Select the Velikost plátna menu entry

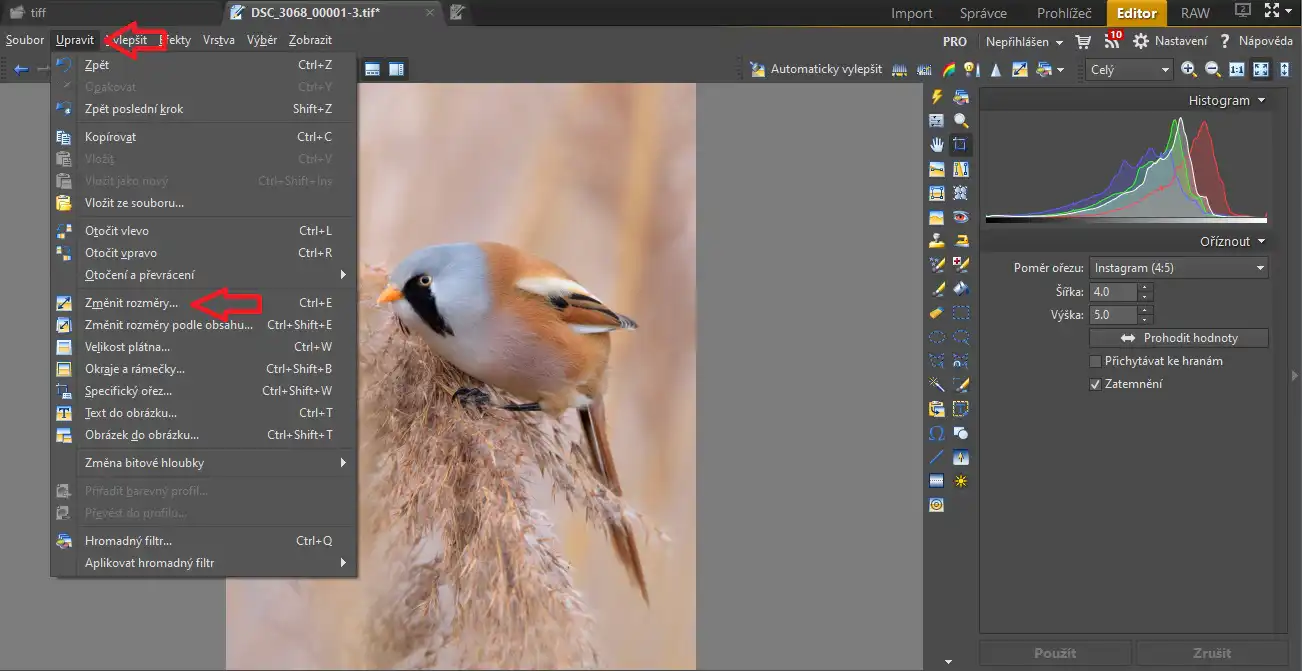click(x=127, y=347)
